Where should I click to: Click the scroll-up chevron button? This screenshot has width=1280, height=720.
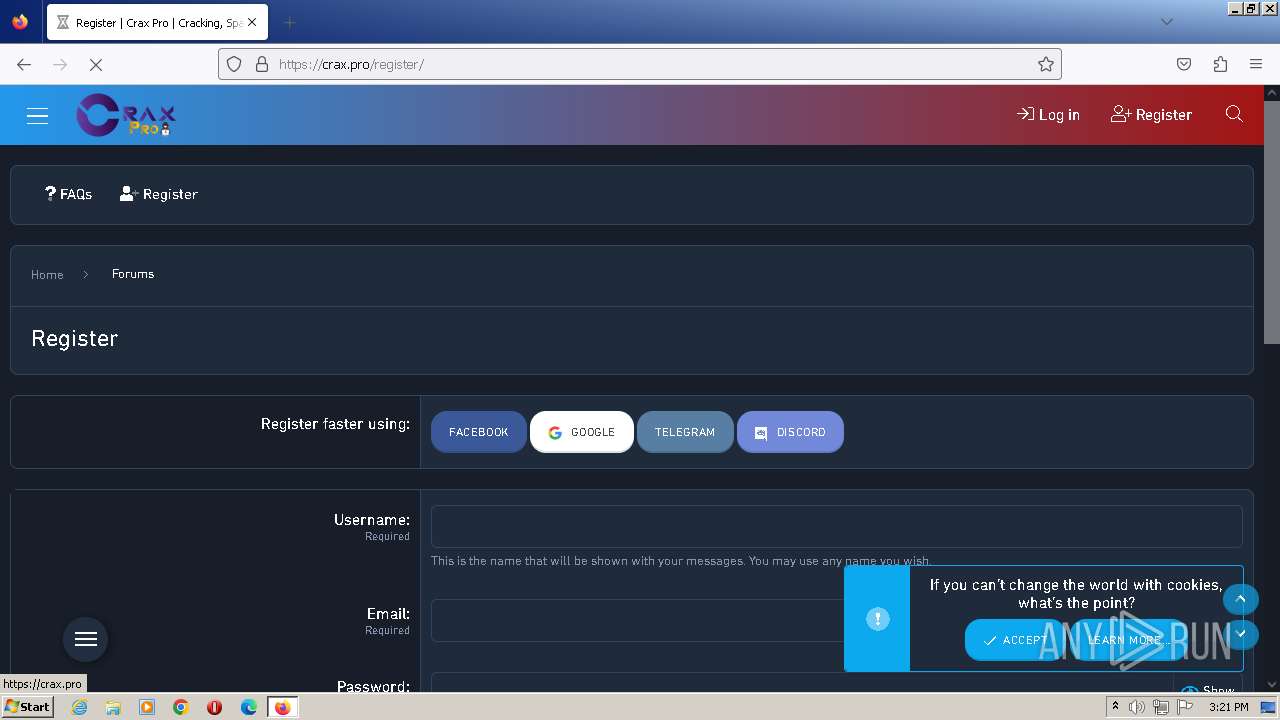coord(1240,599)
